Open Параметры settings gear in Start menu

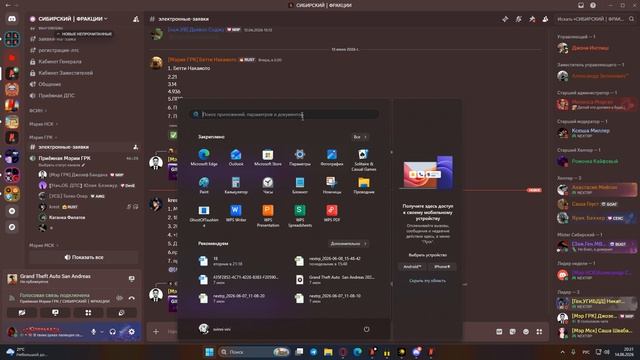tap(300, 157)
